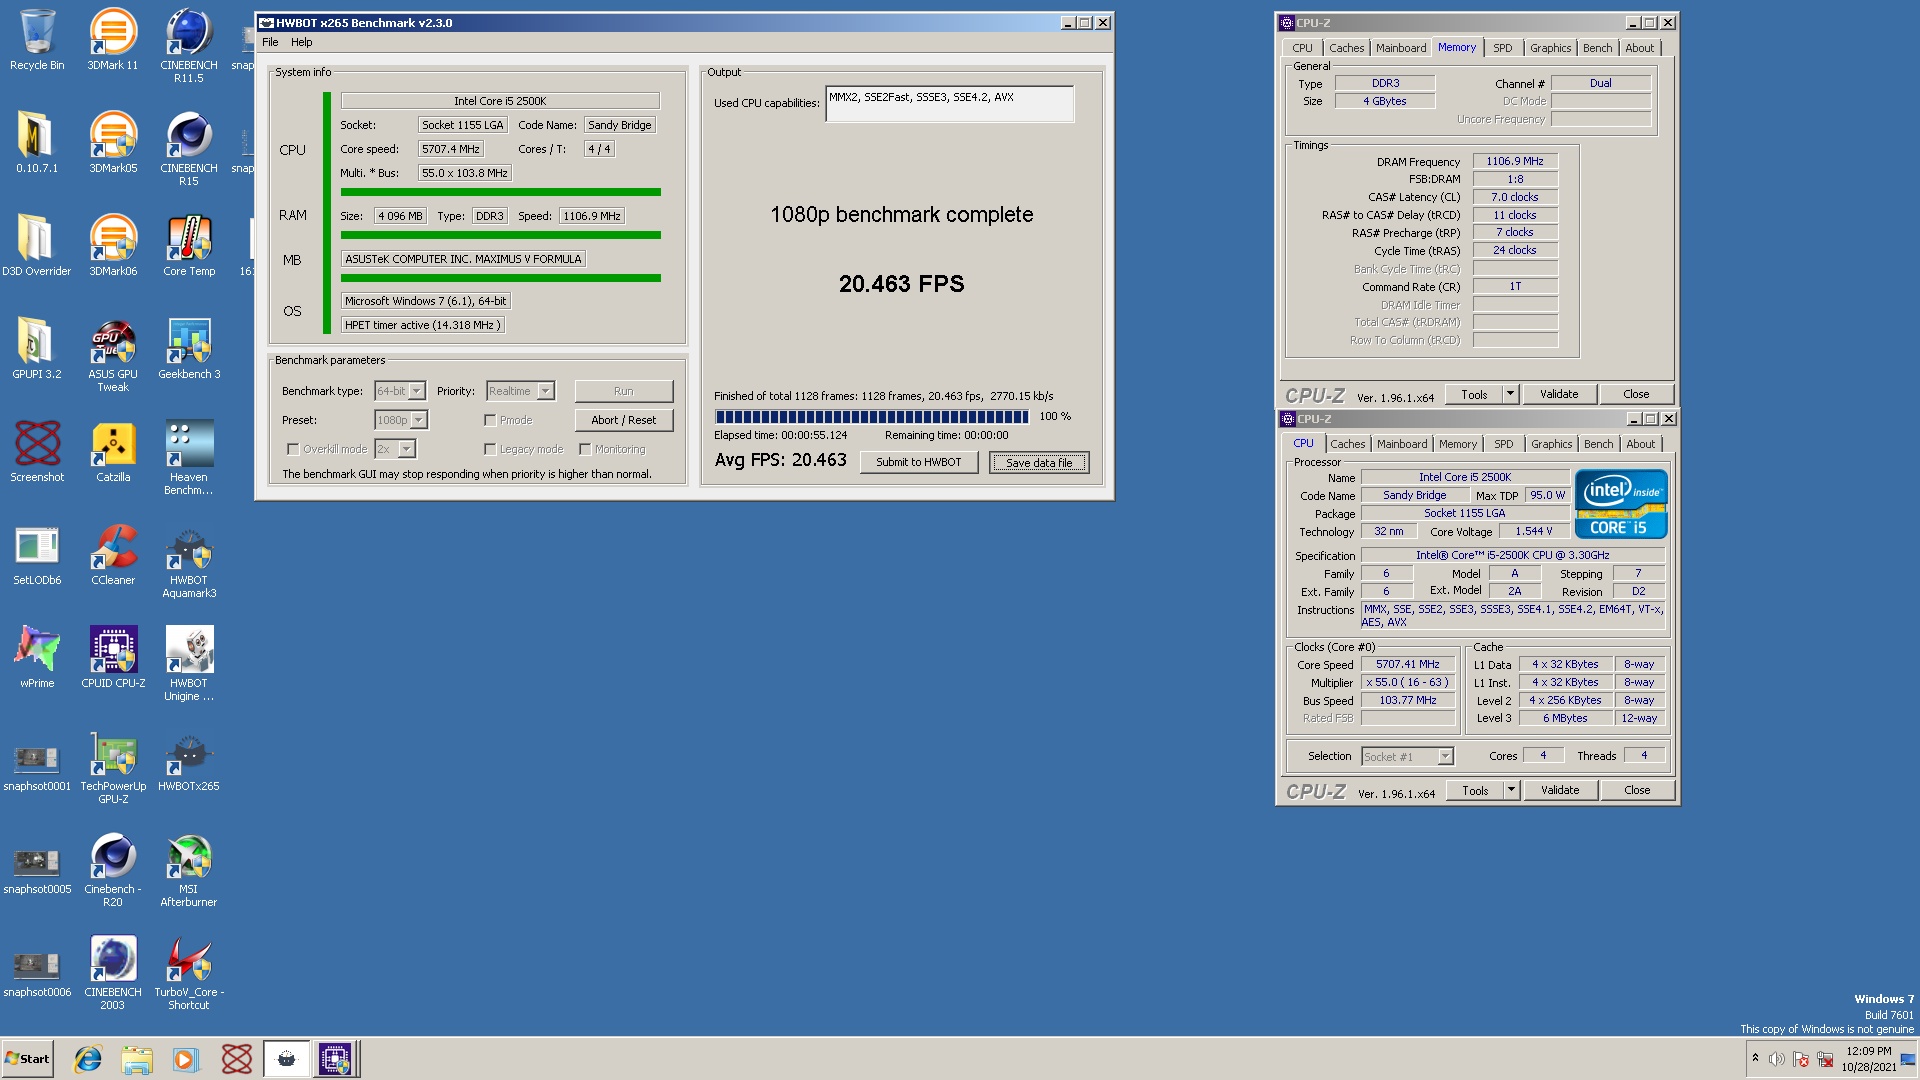Click the Windows Start button

[27, 1059]
